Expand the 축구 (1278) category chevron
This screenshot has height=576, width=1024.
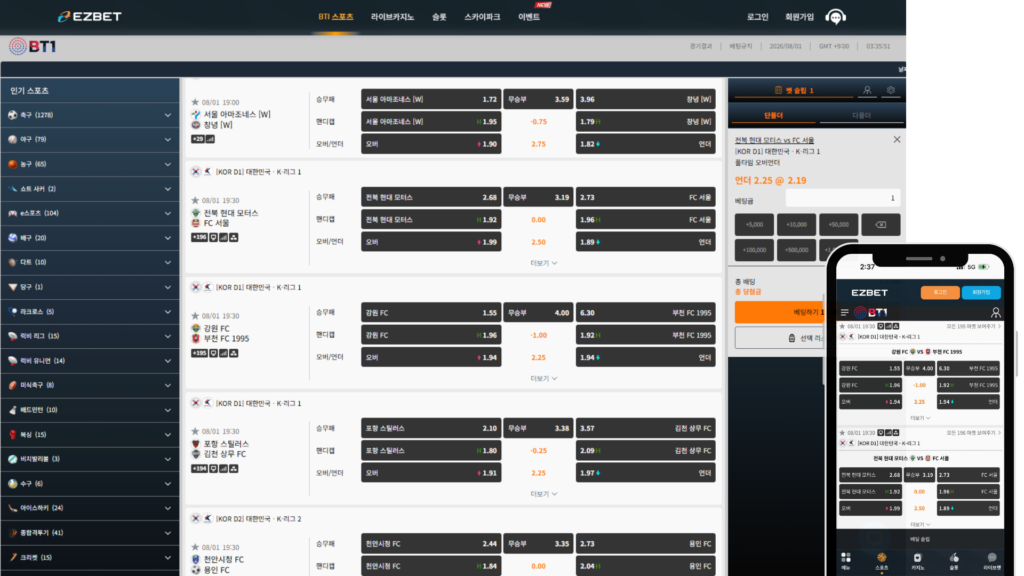[x=168, y=115]
